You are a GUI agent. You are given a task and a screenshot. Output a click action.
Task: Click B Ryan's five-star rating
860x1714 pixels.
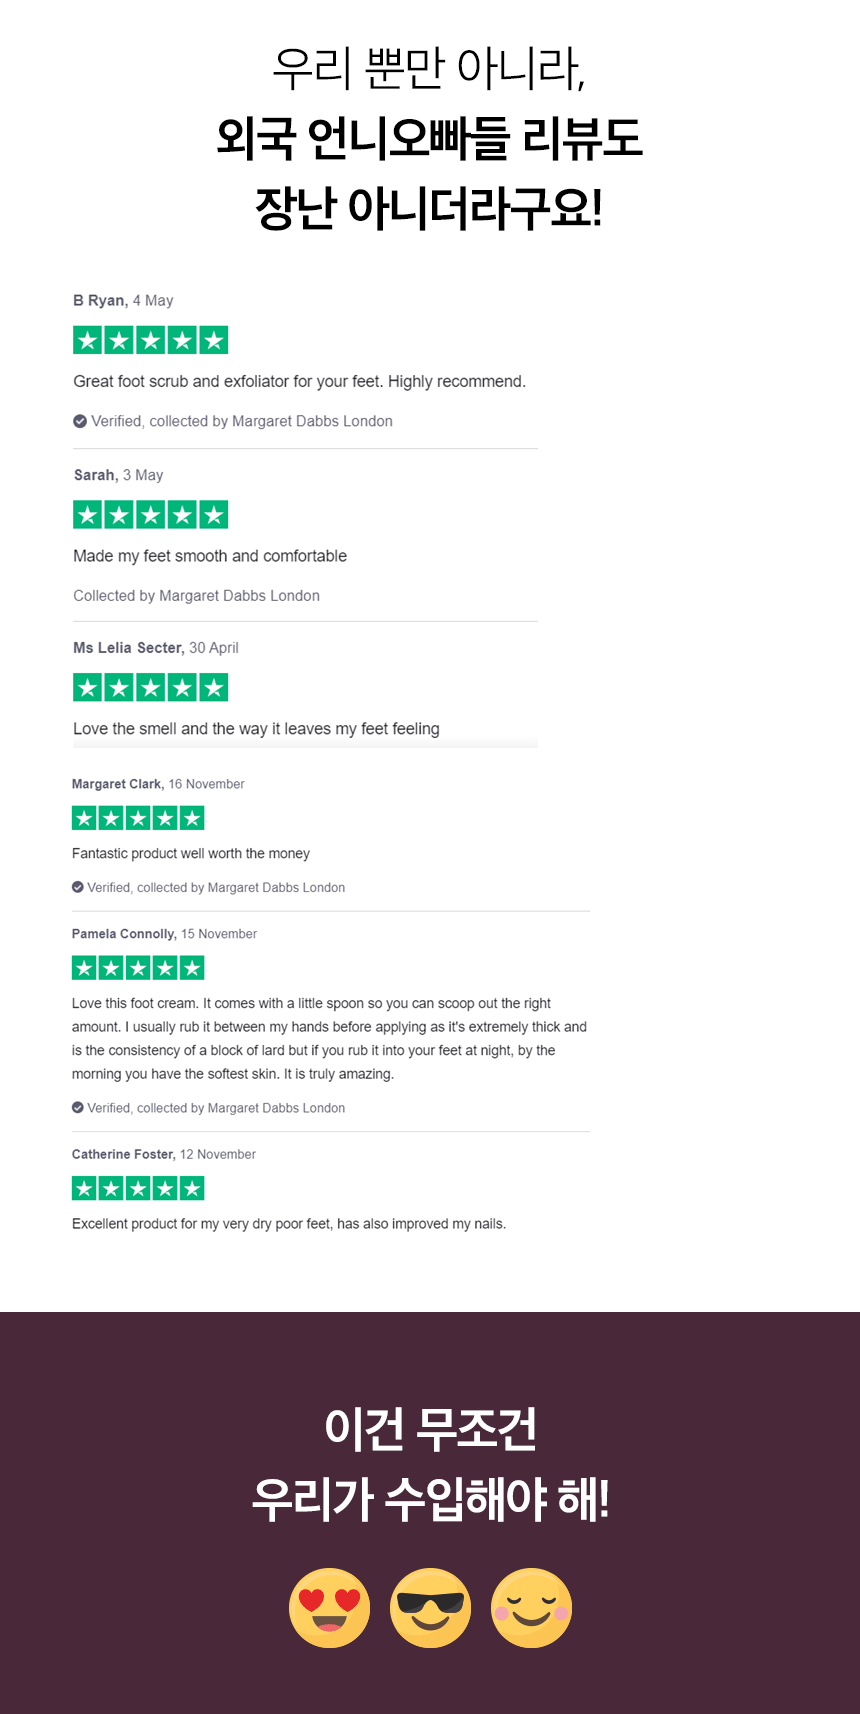point(150,340)
